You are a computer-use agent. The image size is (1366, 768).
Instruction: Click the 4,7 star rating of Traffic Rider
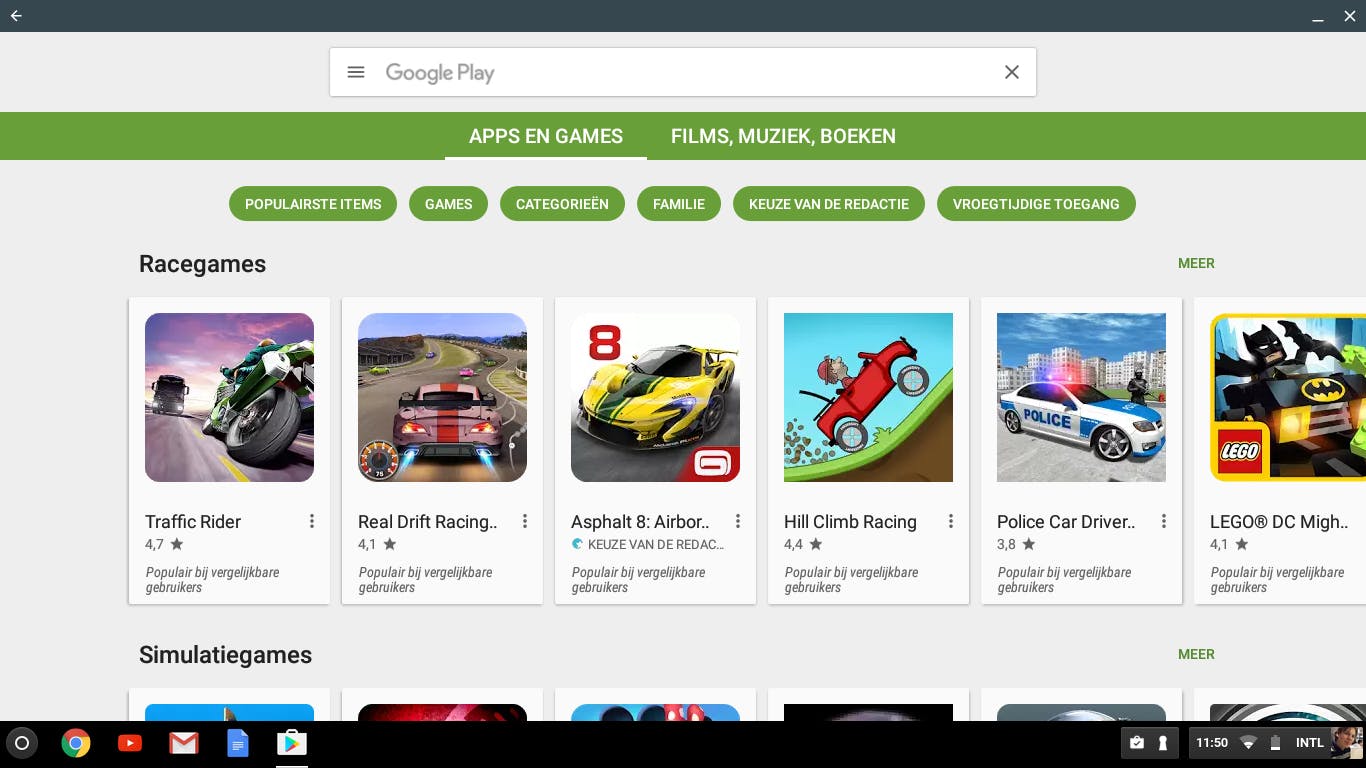pyautogui.click(x=164, y=545)
